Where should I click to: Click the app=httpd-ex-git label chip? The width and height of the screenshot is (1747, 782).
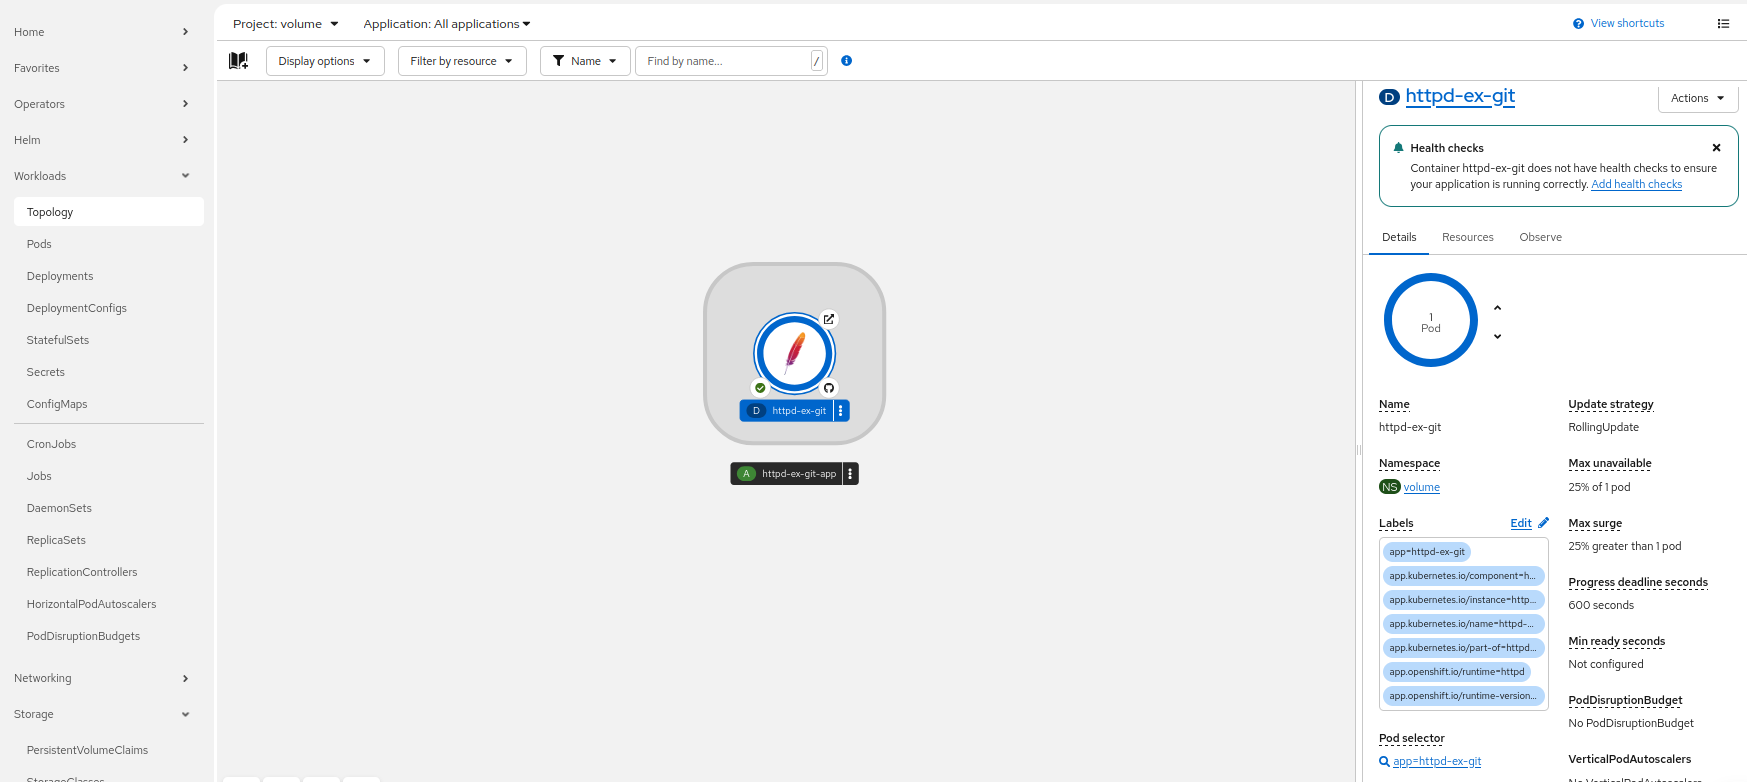1427,552
